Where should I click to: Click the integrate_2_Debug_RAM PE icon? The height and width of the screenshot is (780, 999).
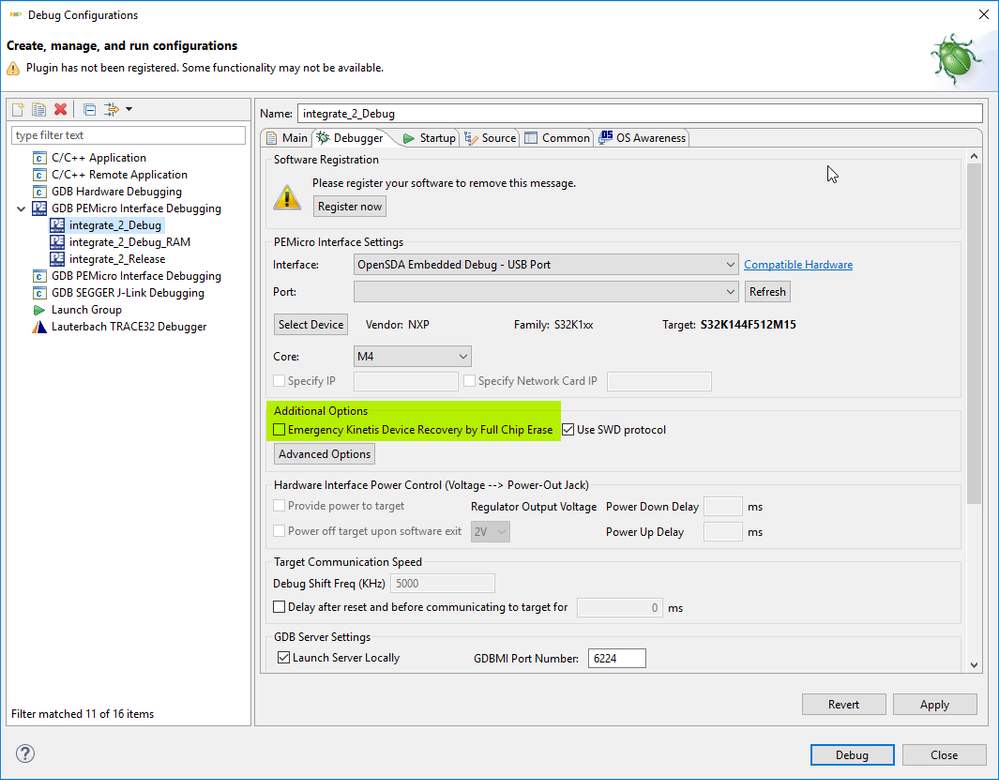click(57, 242)
